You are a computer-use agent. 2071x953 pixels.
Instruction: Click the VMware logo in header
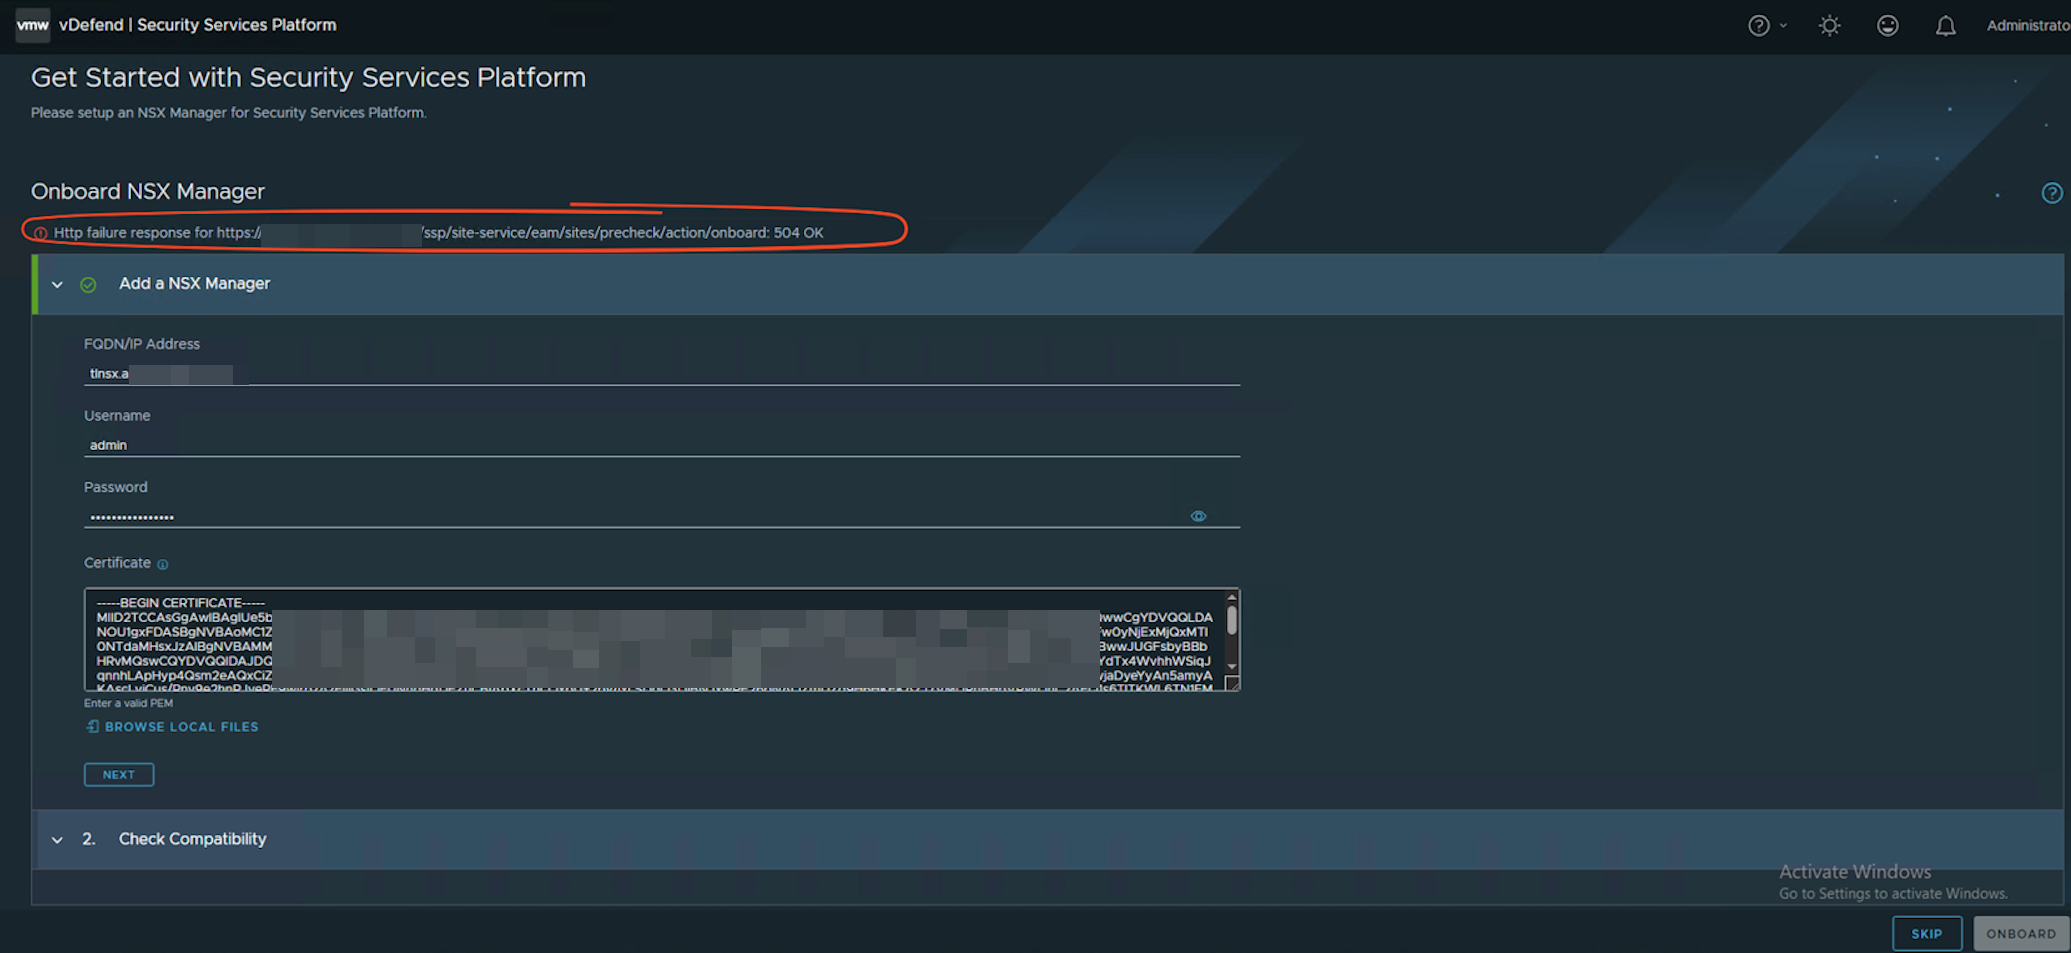coord(32,25)
